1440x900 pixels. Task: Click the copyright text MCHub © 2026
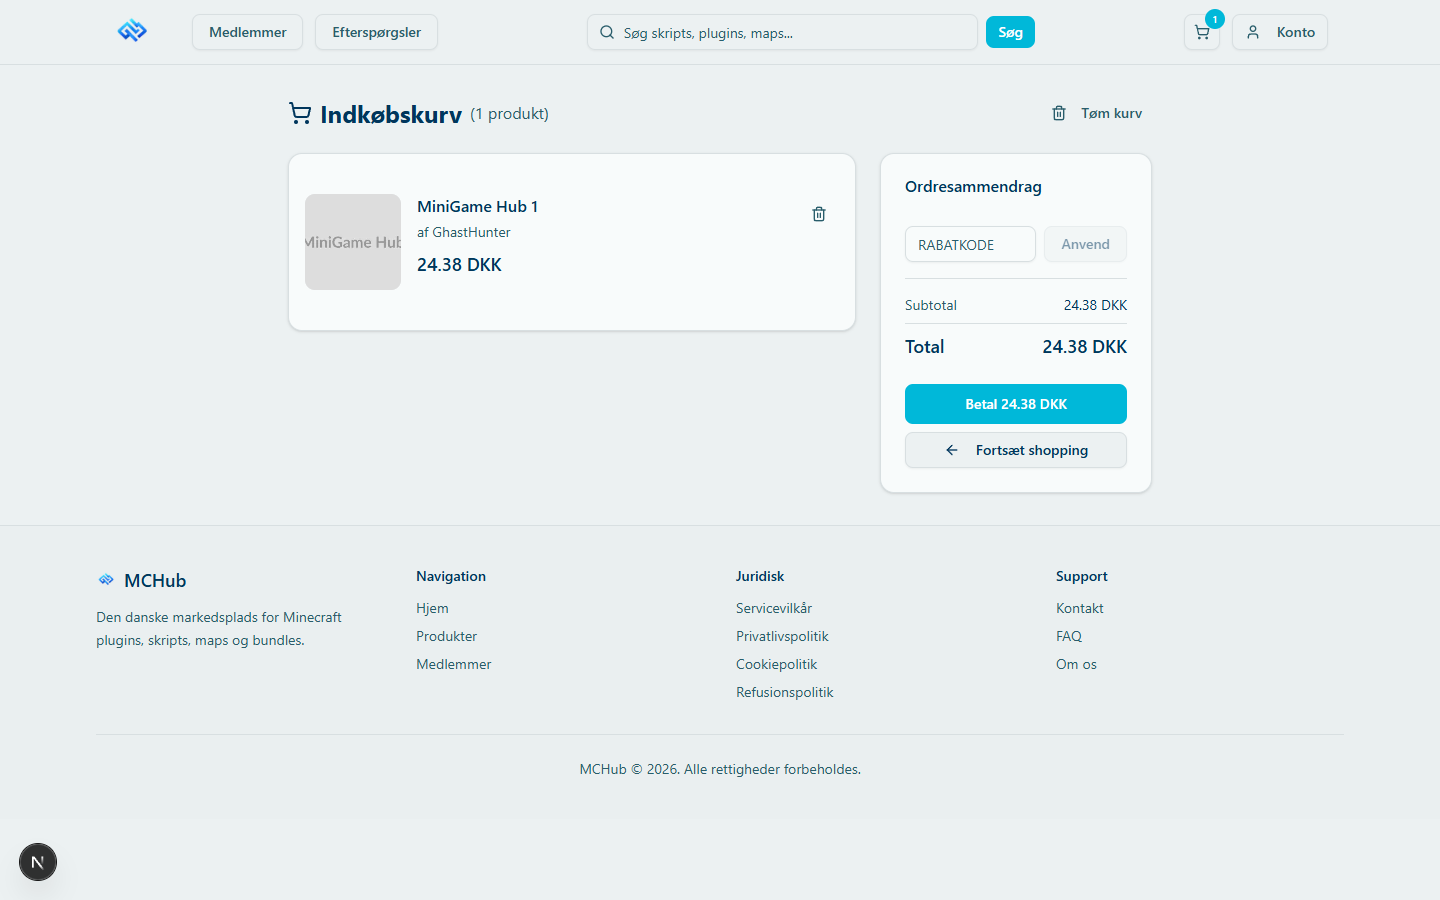coord(720,769)
